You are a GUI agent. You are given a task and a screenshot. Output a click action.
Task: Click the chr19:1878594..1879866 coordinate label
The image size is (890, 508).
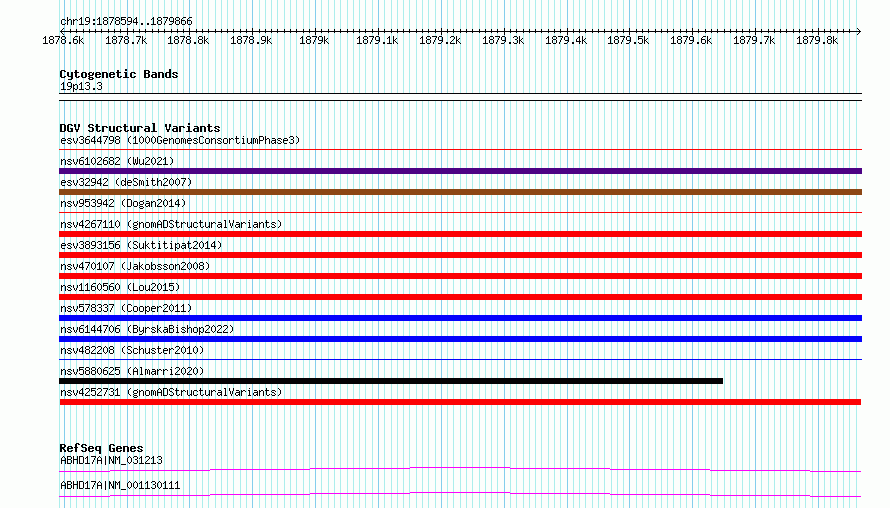click(126, 21)
